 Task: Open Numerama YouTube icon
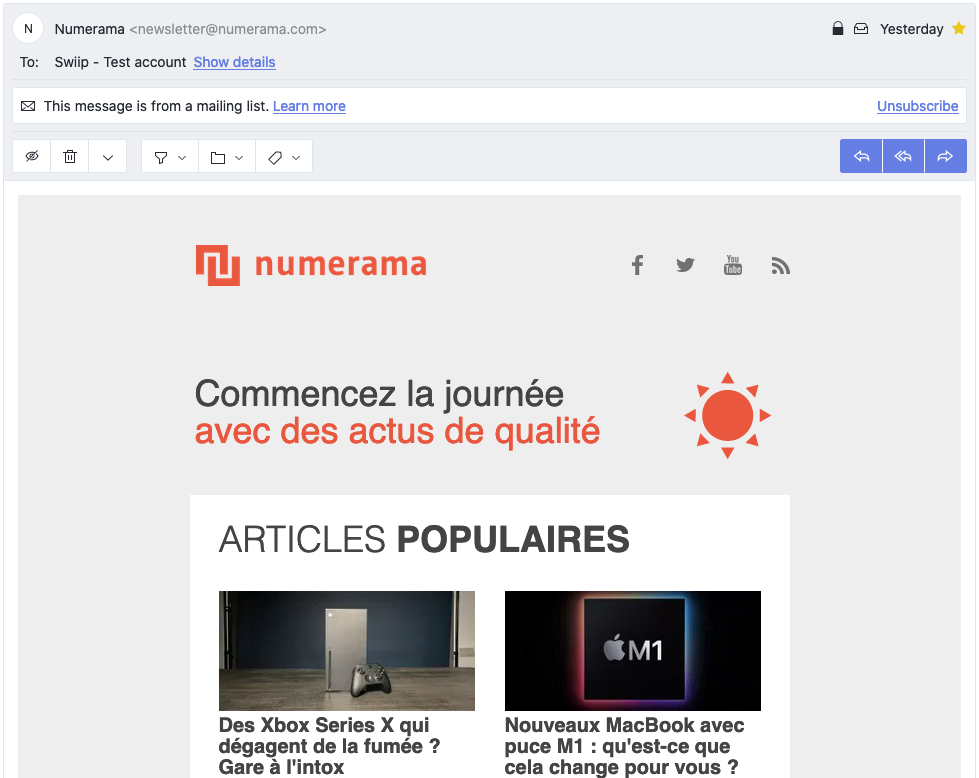(x=733, y=265)
